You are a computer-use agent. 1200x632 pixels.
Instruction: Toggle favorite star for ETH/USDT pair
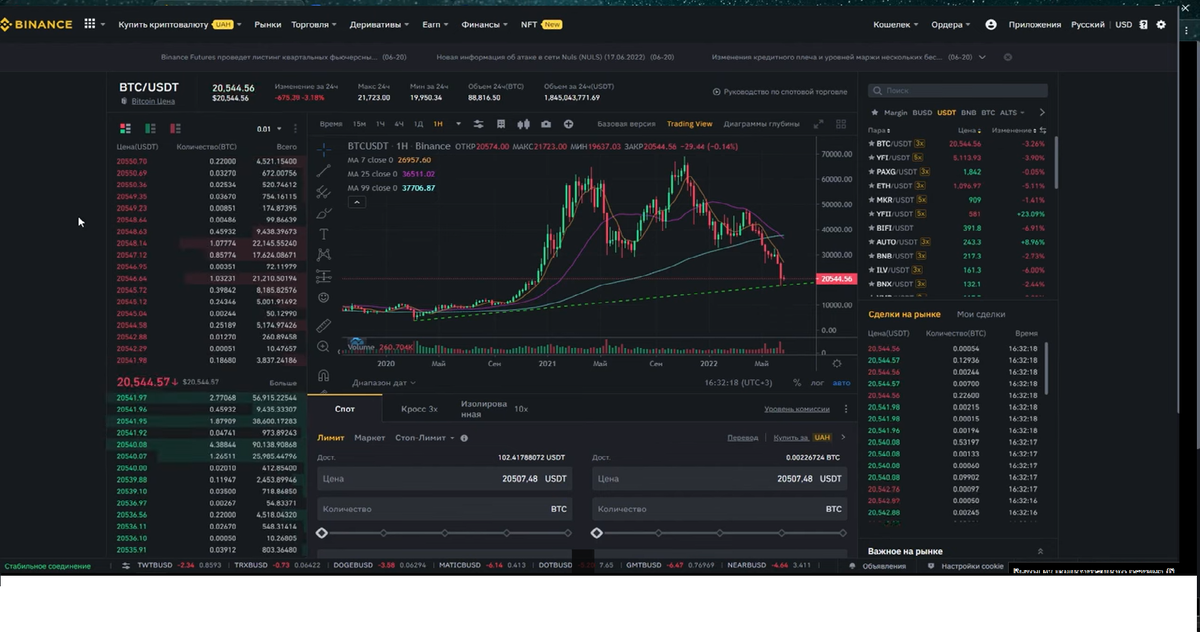coord(874,186)
